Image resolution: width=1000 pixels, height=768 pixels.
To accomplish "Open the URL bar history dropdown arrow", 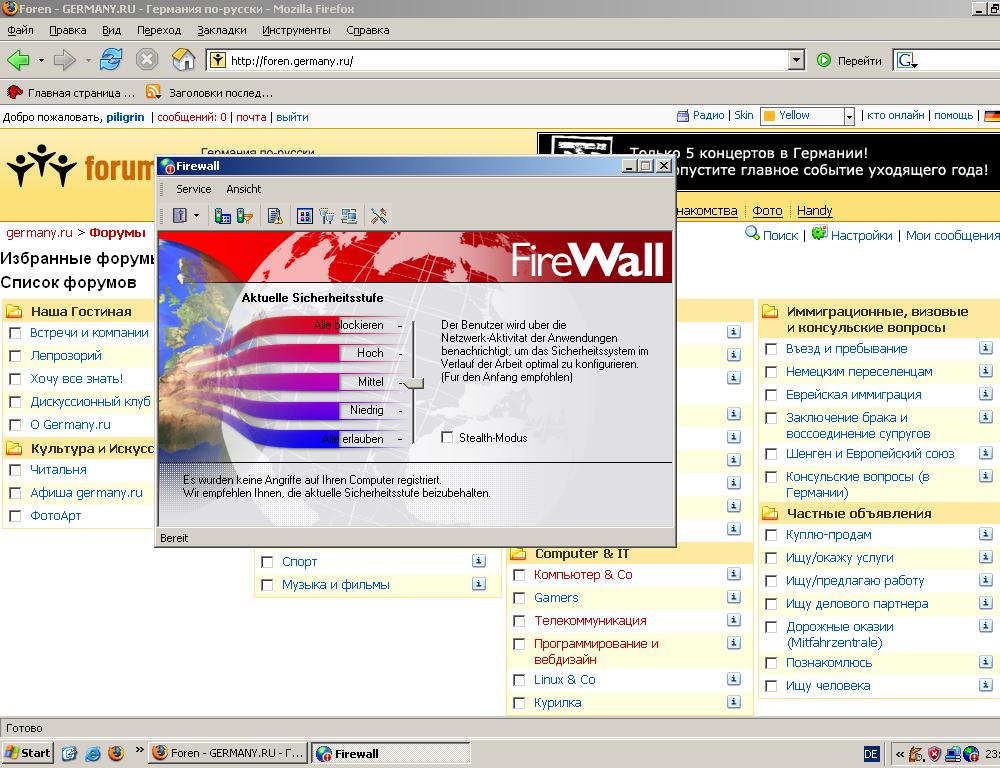I will coord(796,61).
